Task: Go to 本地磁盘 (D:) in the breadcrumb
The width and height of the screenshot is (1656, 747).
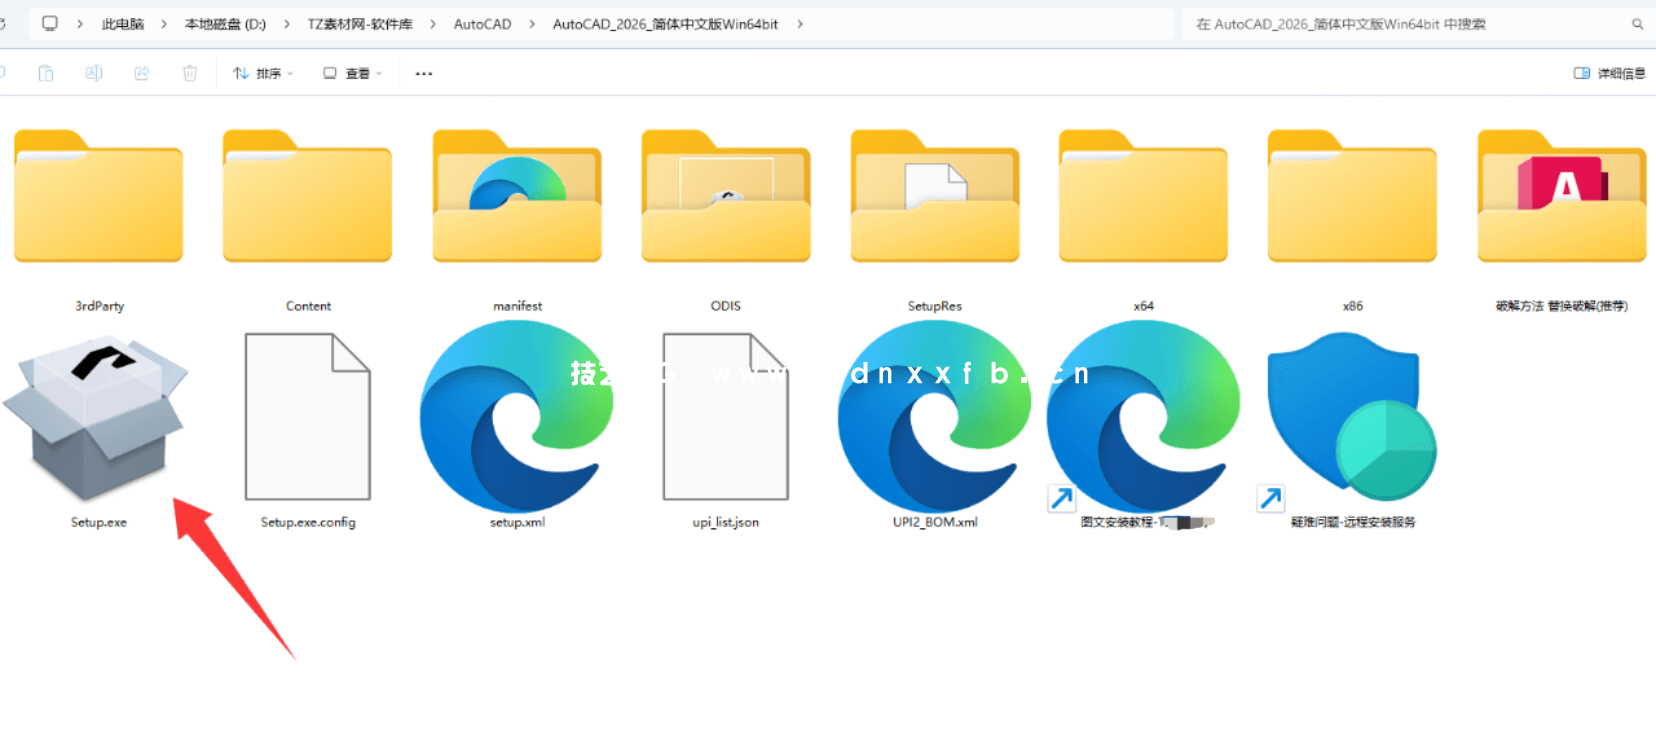Action: tap(225, 24)
